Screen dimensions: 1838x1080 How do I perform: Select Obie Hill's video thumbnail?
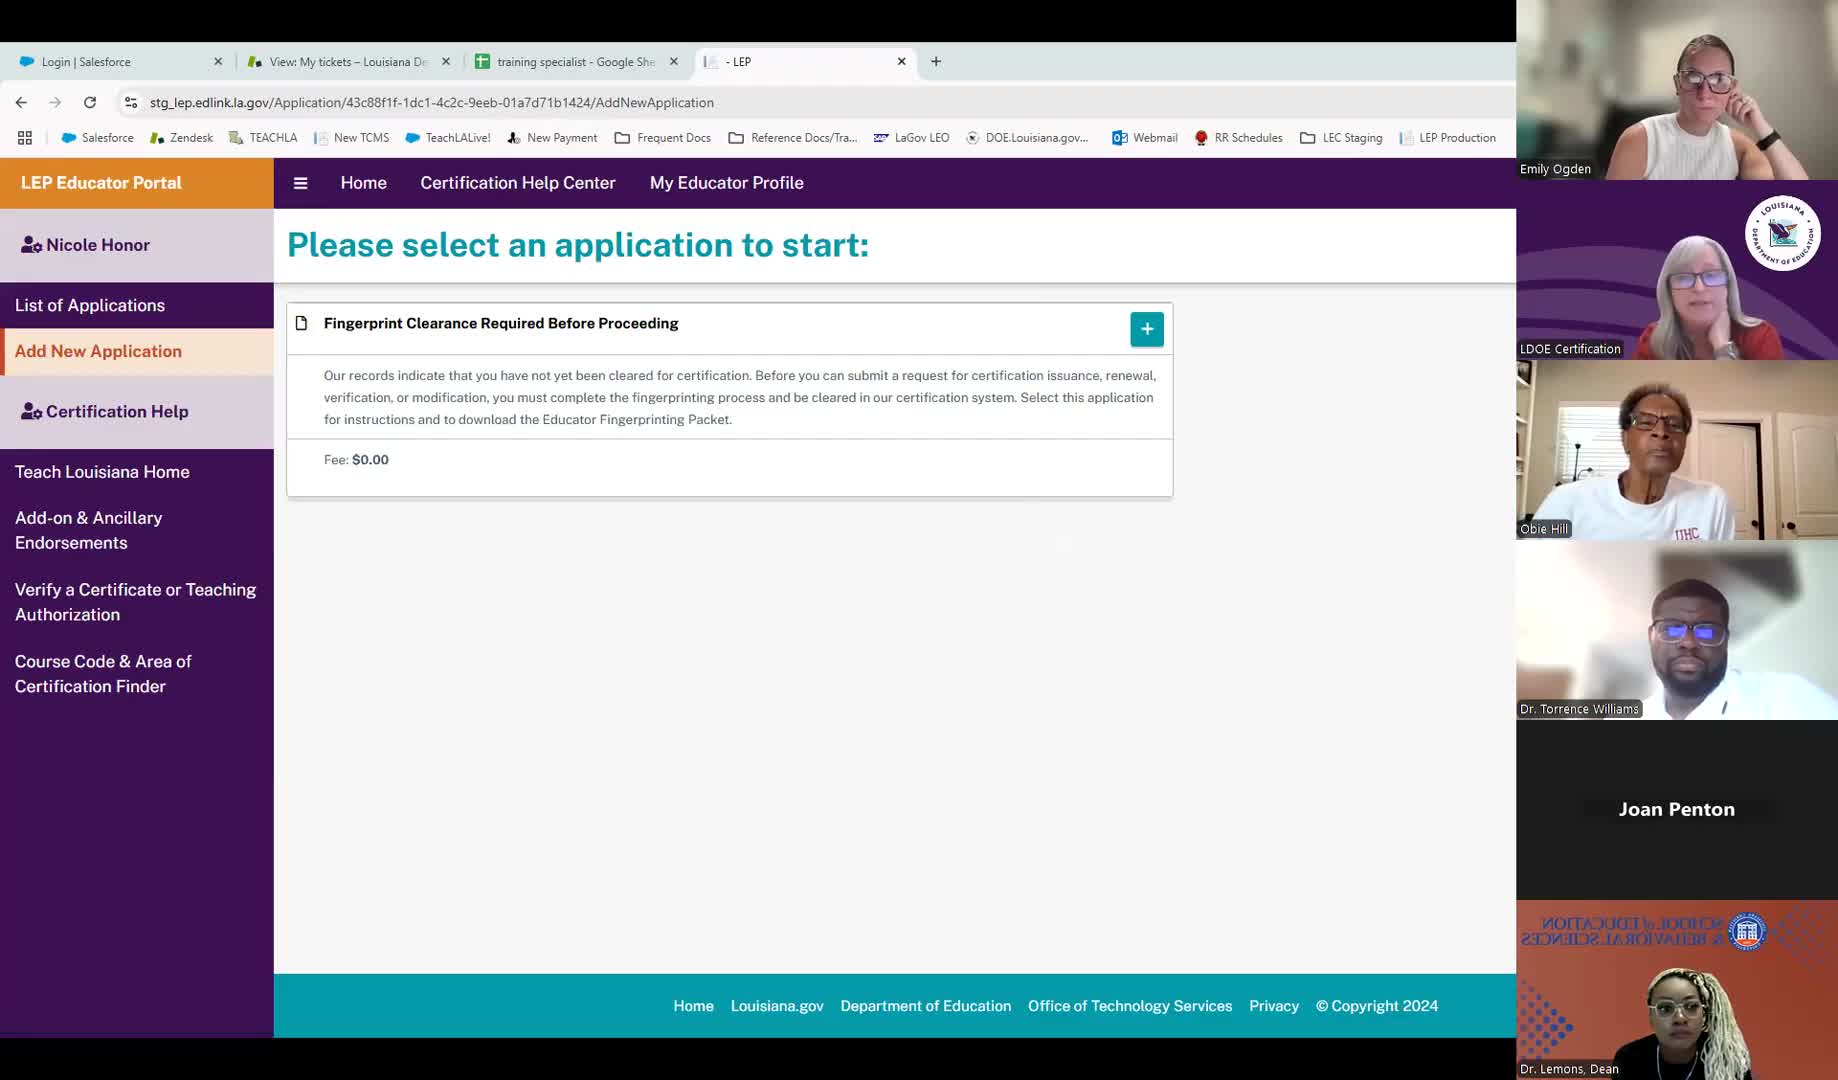(1677, 450)
